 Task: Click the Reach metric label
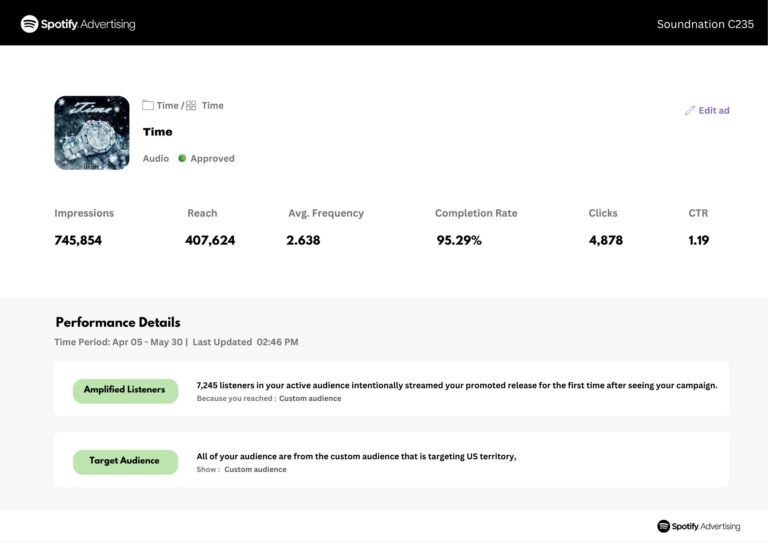pos(202,213)
